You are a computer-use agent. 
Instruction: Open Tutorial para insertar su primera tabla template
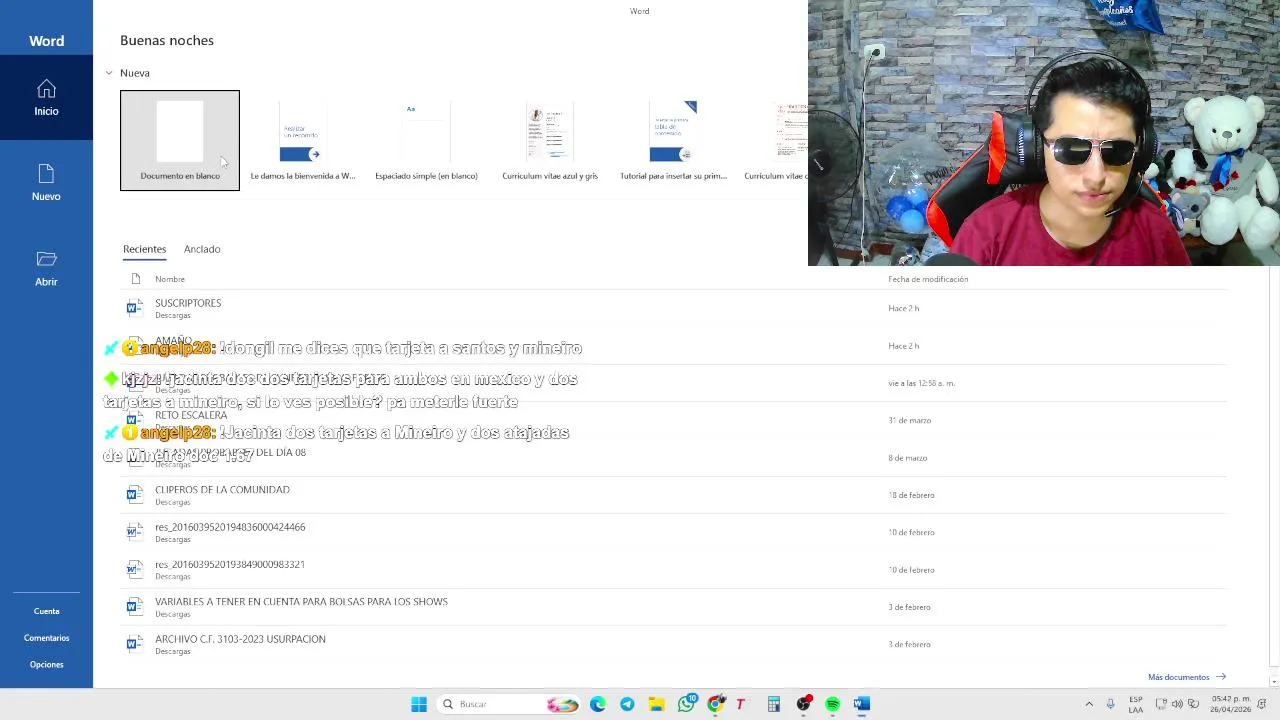(x=673, y=140)
